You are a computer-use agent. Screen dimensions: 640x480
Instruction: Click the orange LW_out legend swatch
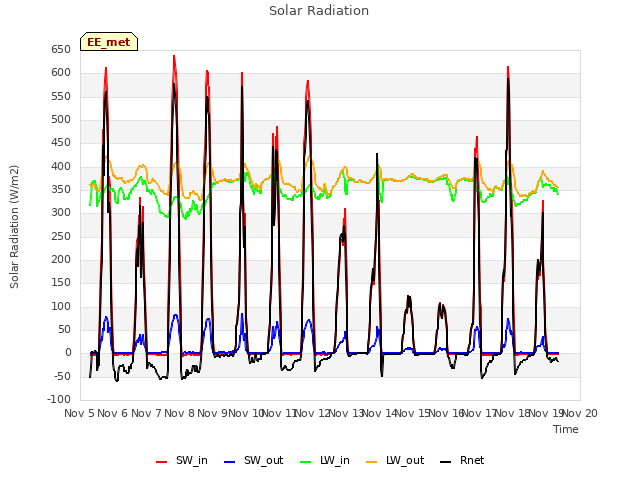[372, 462]
